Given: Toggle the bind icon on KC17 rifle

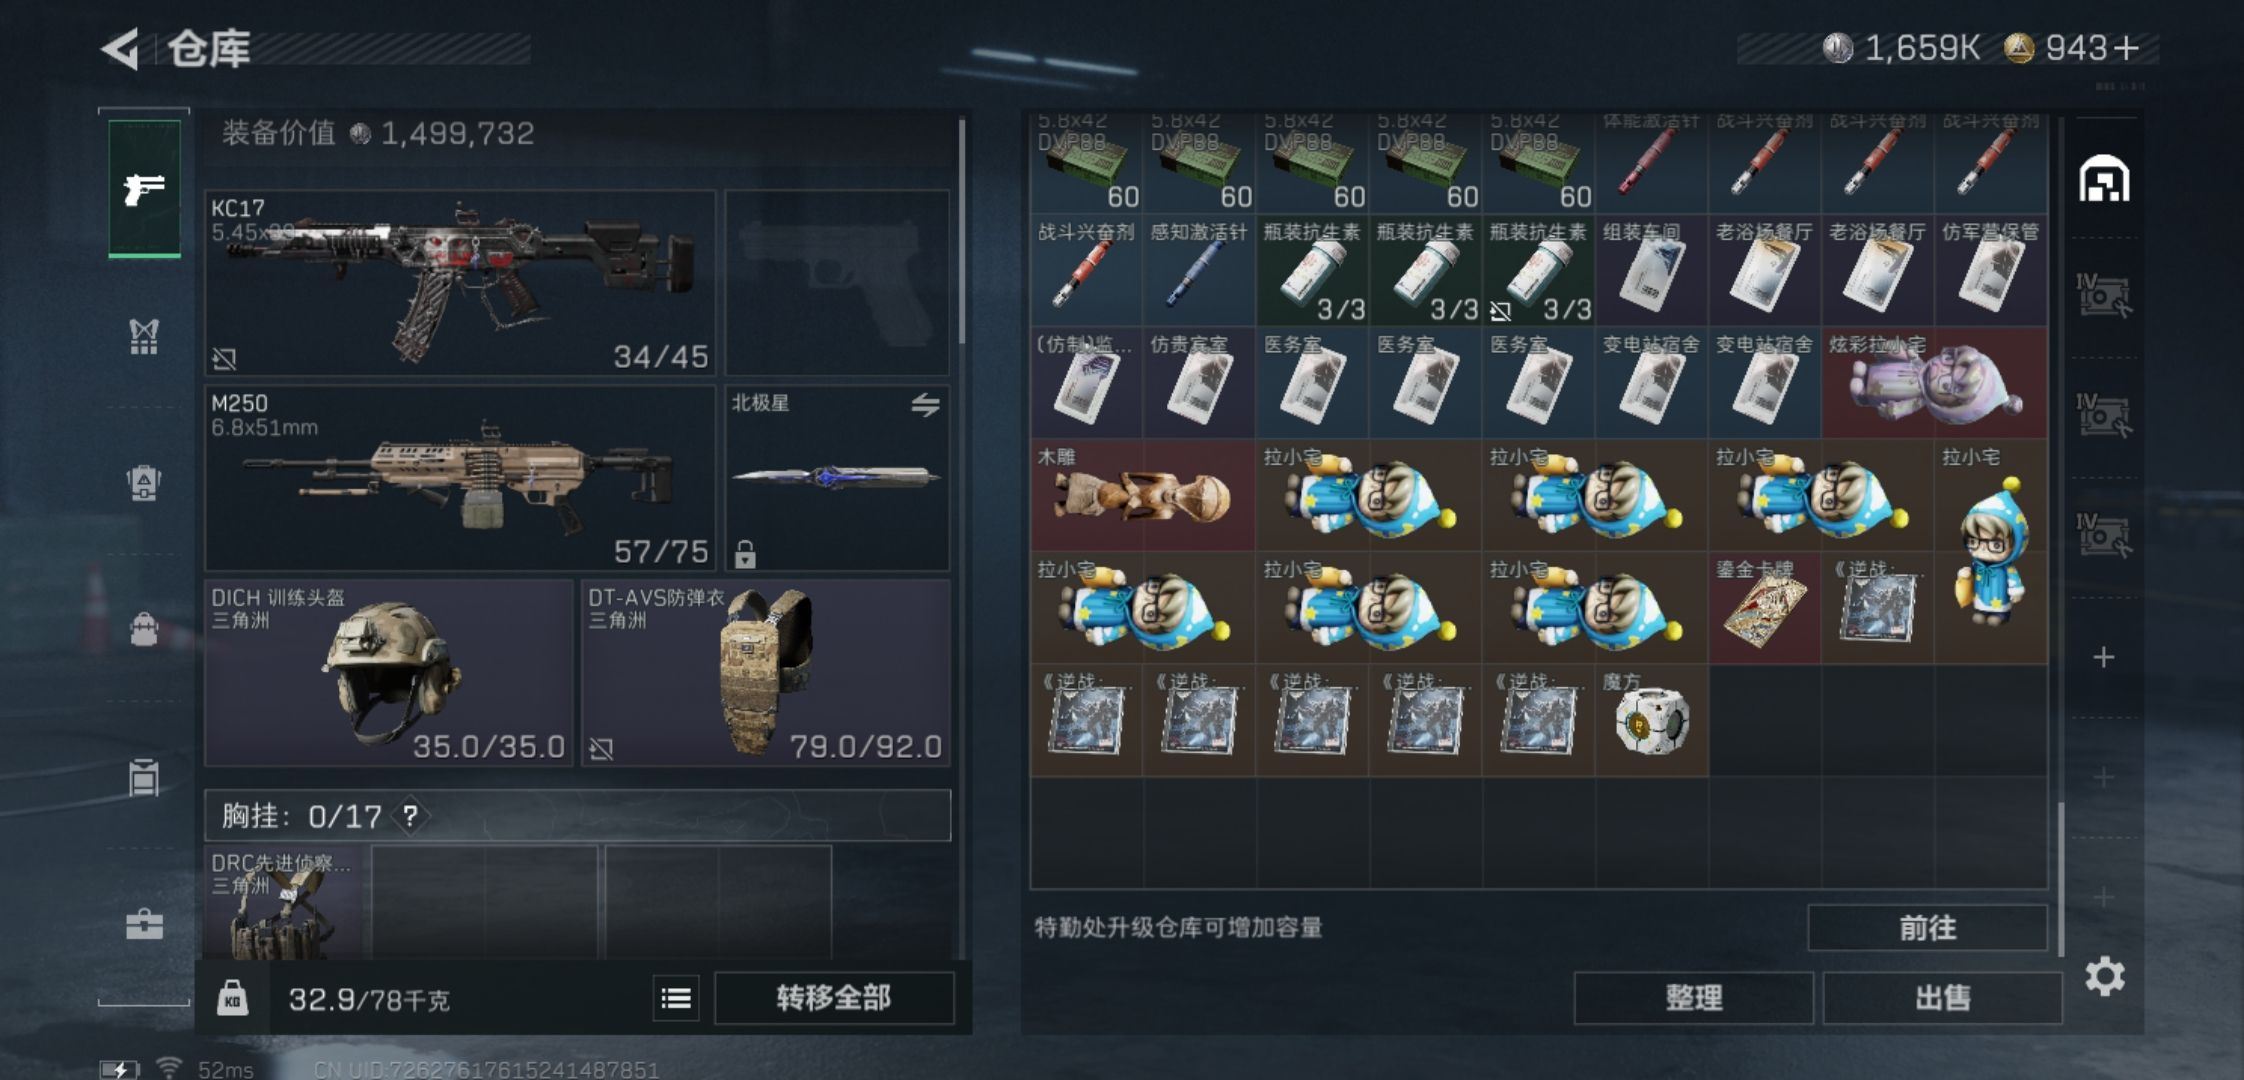Looking at the screenshot, I should [x=224, y=358].
